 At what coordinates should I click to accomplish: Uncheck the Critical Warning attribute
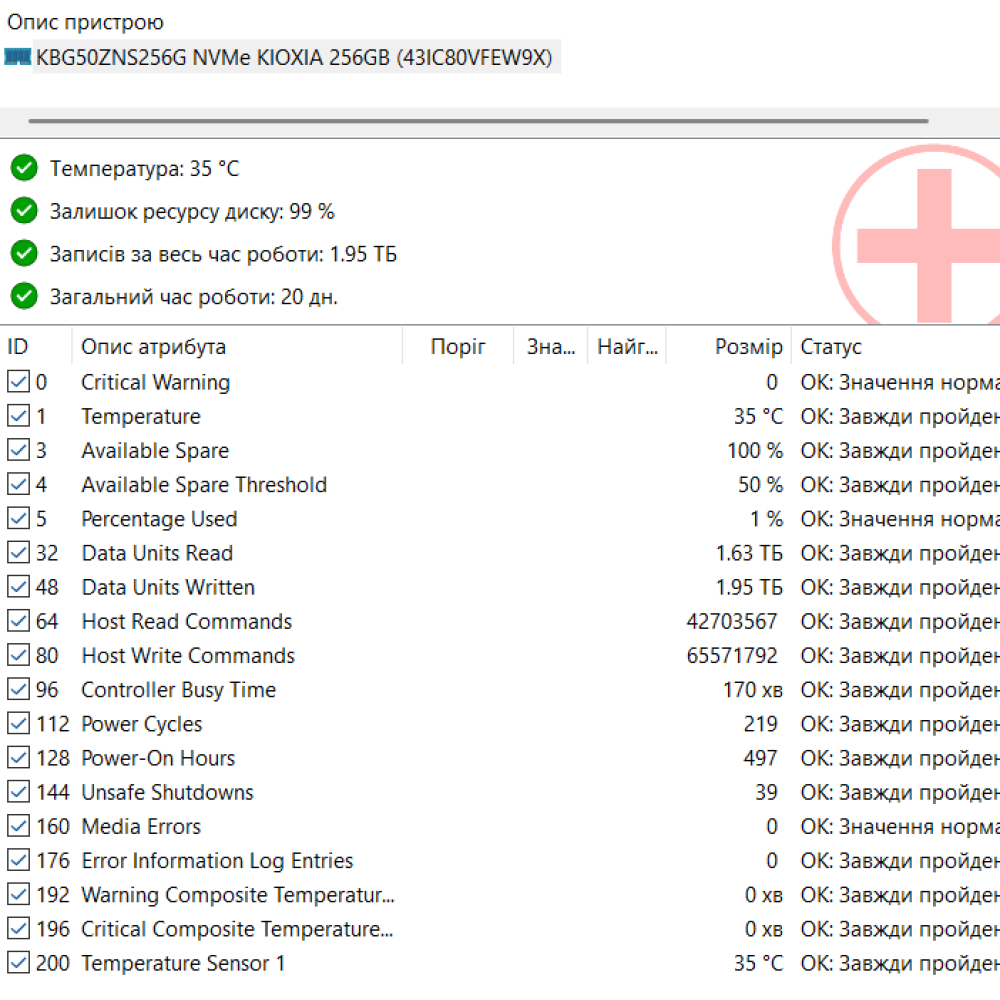click(x=17, y=381)
